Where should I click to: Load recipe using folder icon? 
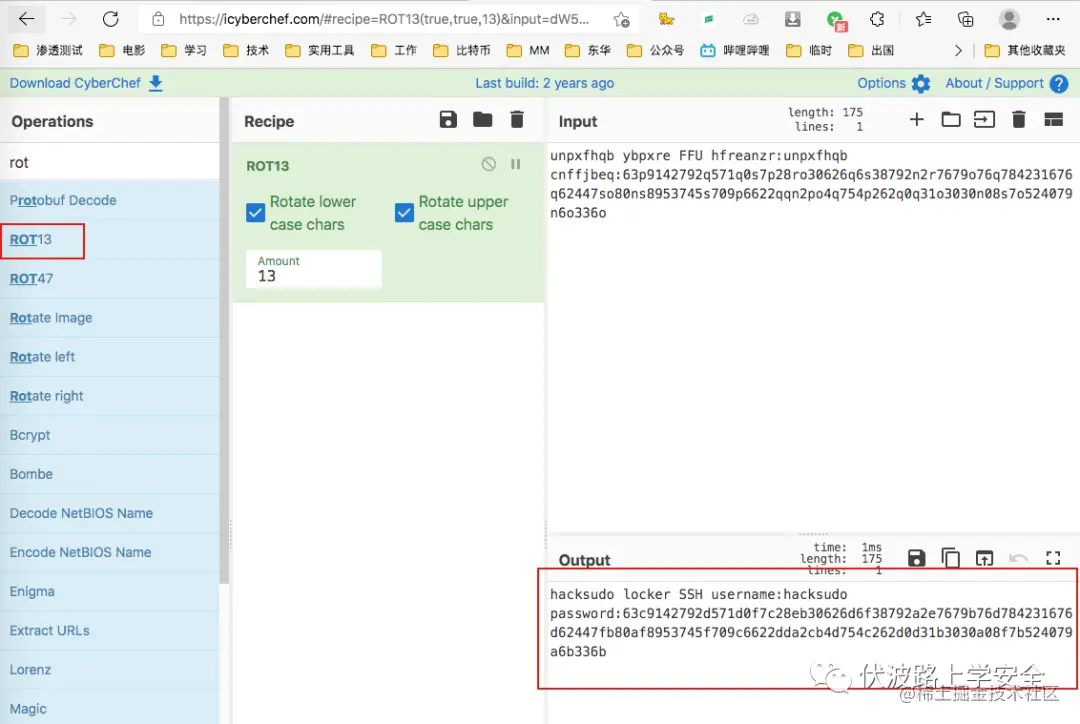point(482,119)
